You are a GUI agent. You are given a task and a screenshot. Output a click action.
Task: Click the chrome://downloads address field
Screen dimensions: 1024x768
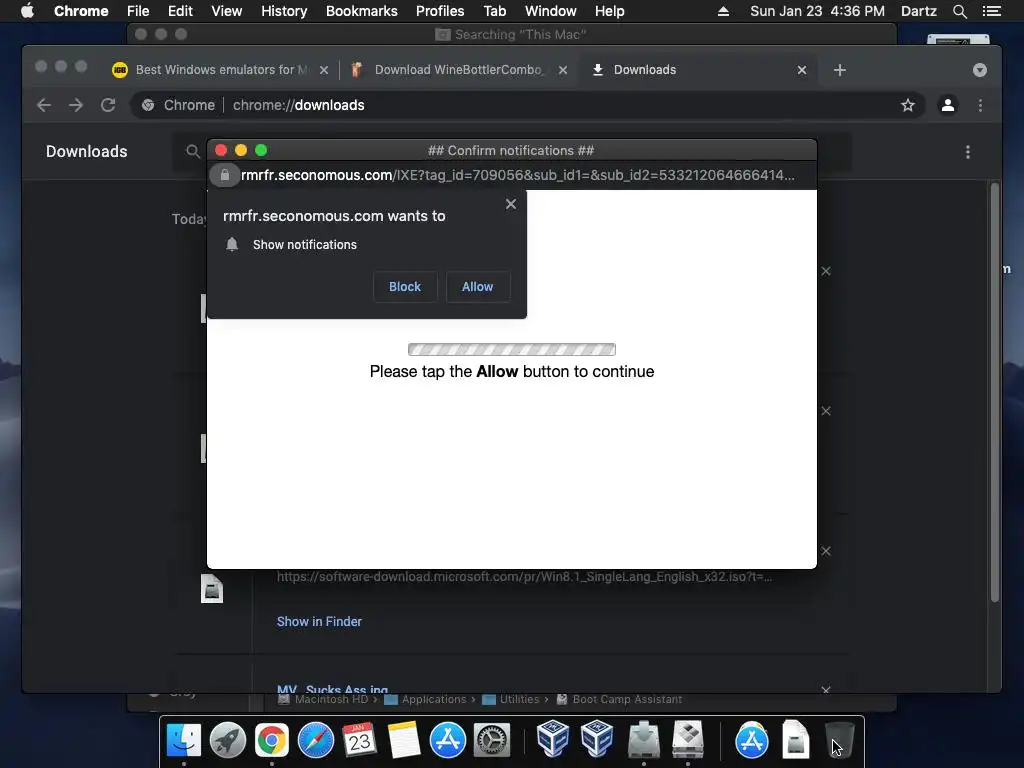(x=528, y=105)
